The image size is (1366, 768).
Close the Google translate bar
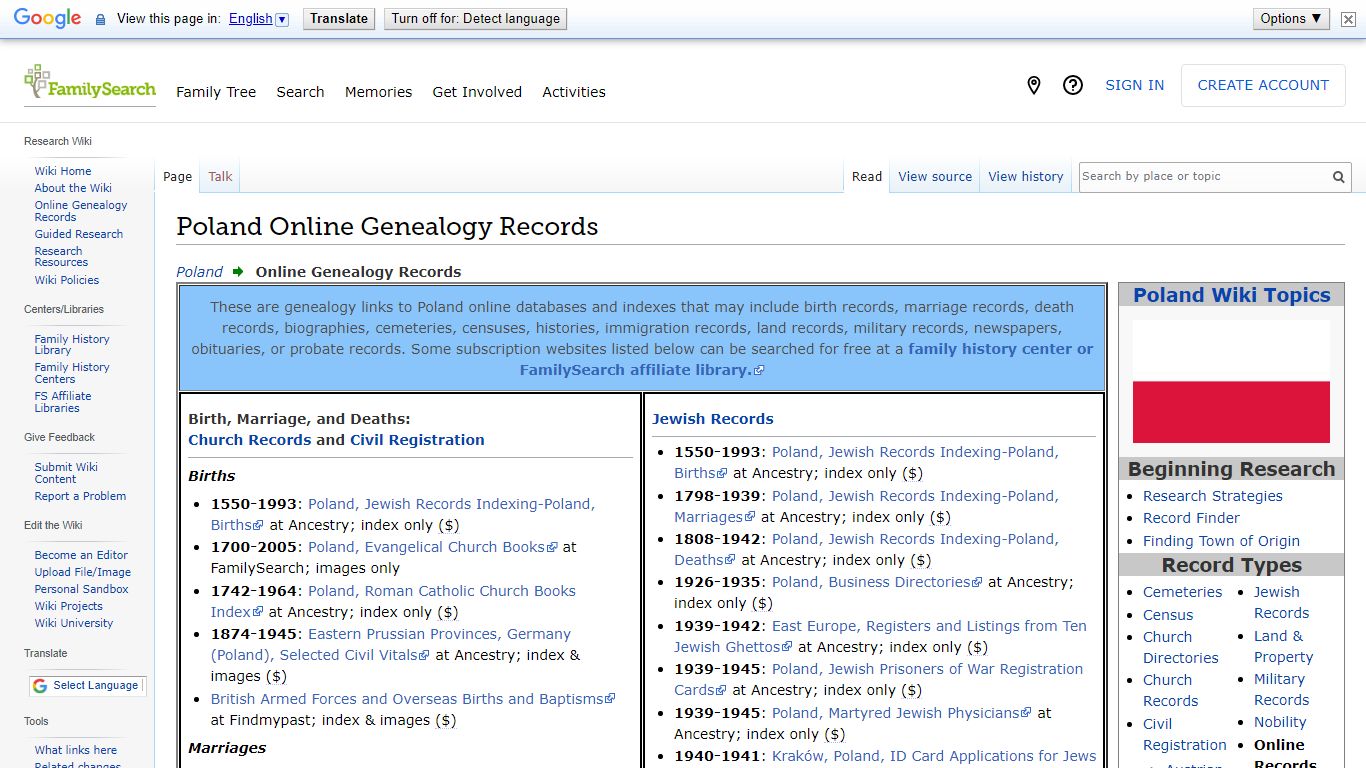pos(1349,18)
